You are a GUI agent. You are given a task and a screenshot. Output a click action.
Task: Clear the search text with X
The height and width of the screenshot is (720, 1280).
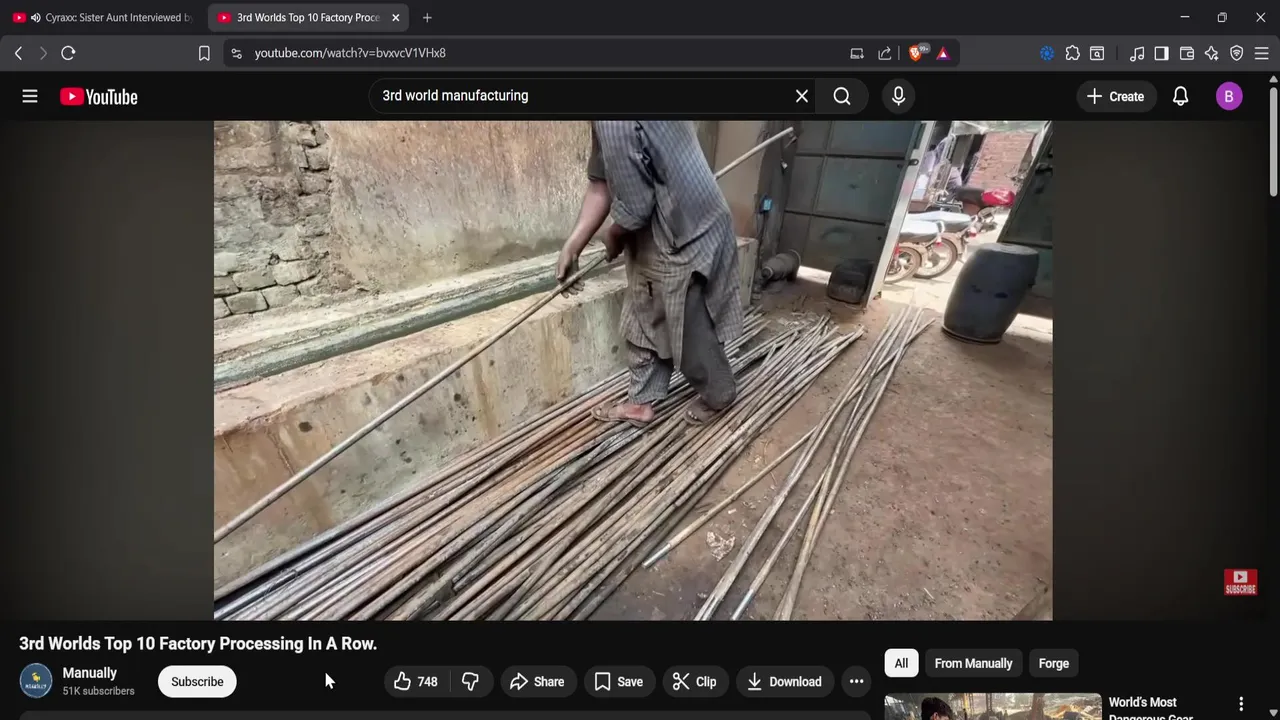click(x=801, y=96)
